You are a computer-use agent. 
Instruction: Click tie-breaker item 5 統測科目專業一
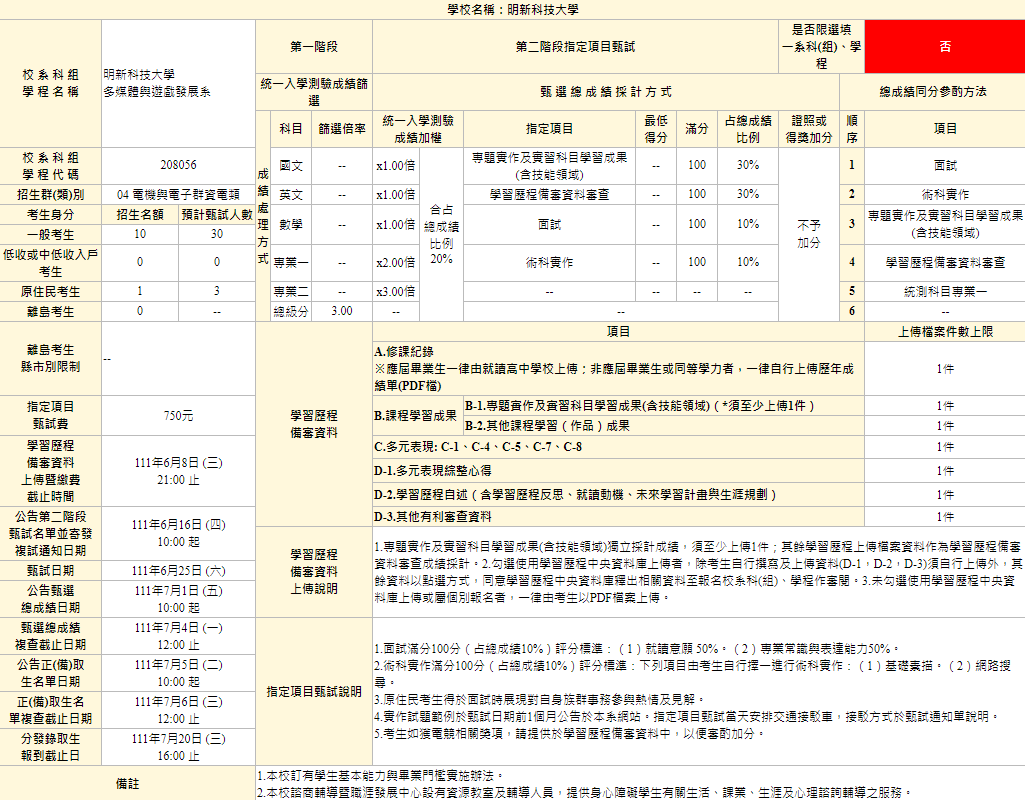tap(945, 292)
